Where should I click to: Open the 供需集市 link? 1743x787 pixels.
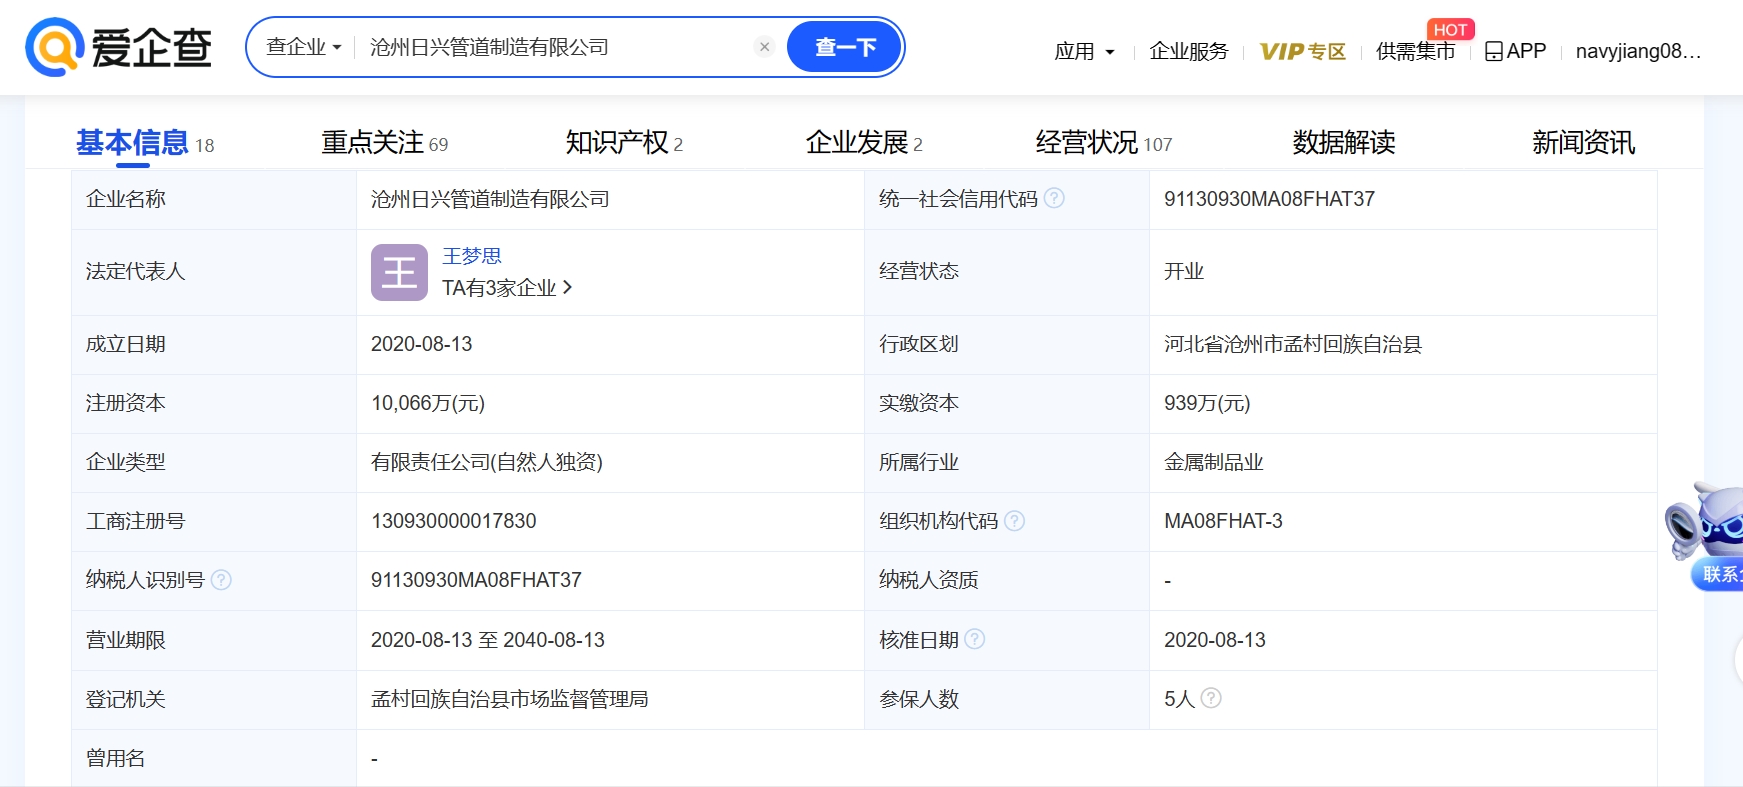[x=1415, y=51]
